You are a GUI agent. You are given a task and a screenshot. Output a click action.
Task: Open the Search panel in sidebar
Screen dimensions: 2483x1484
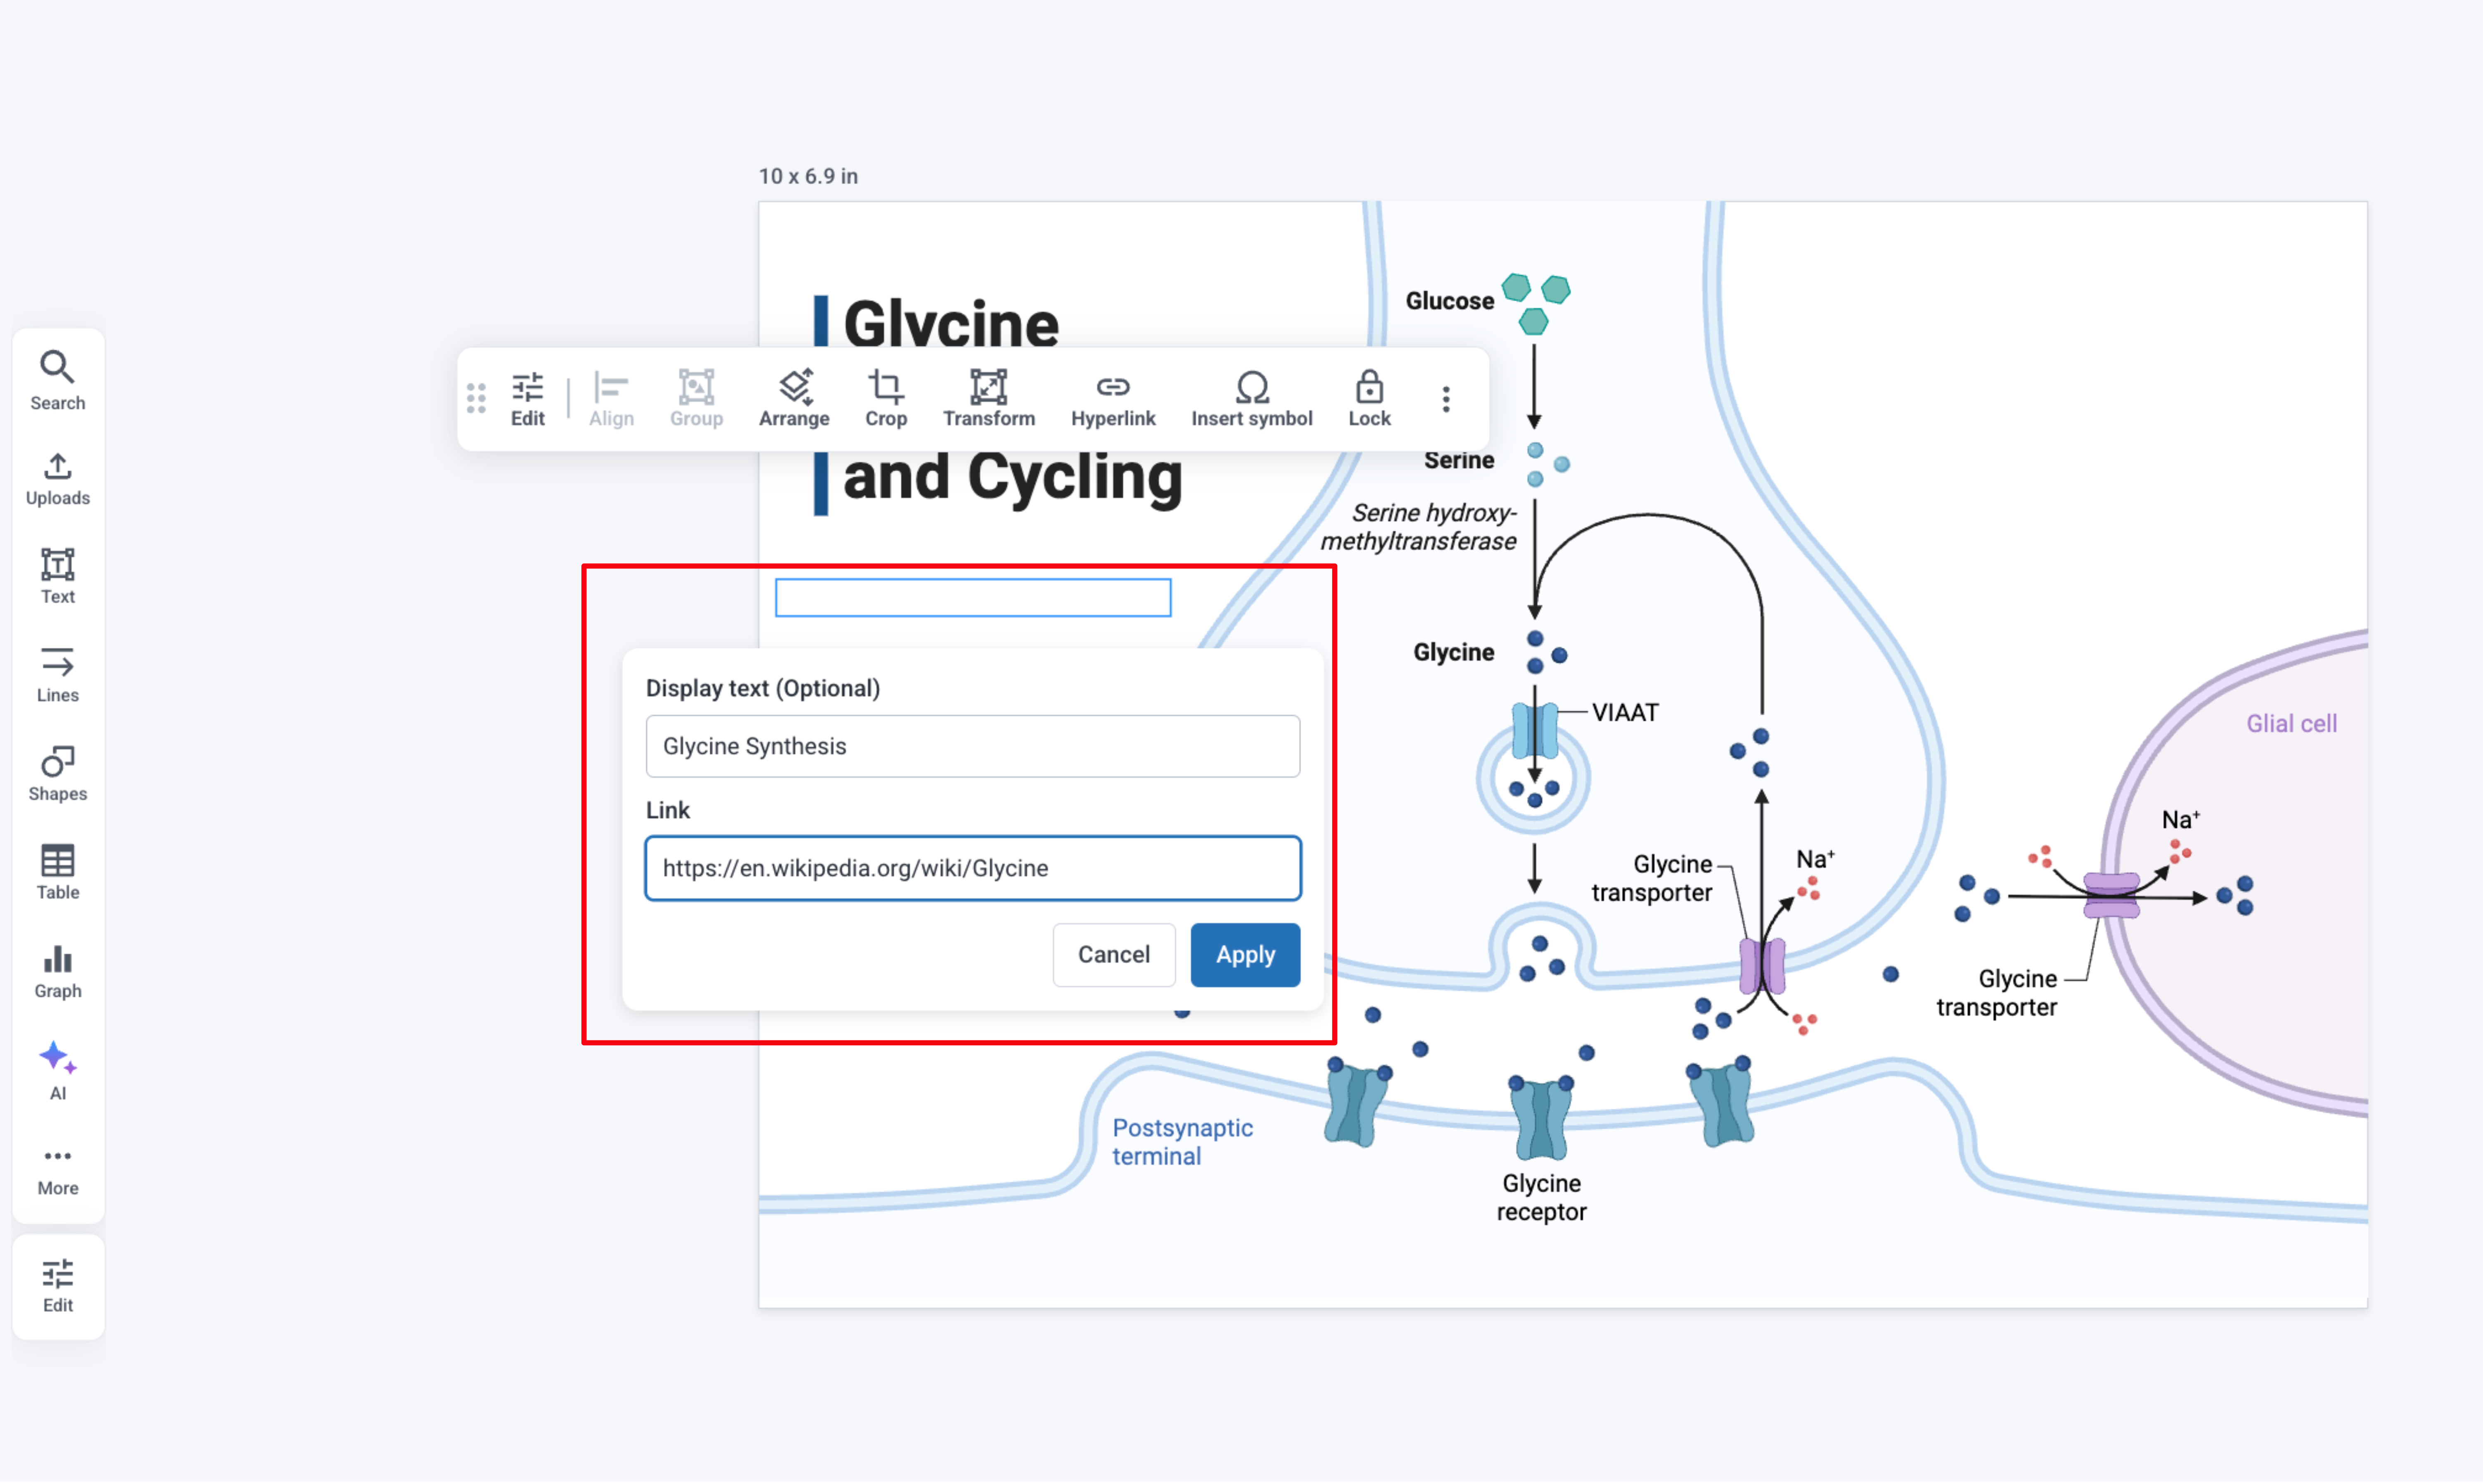click(x=57, y=380)
